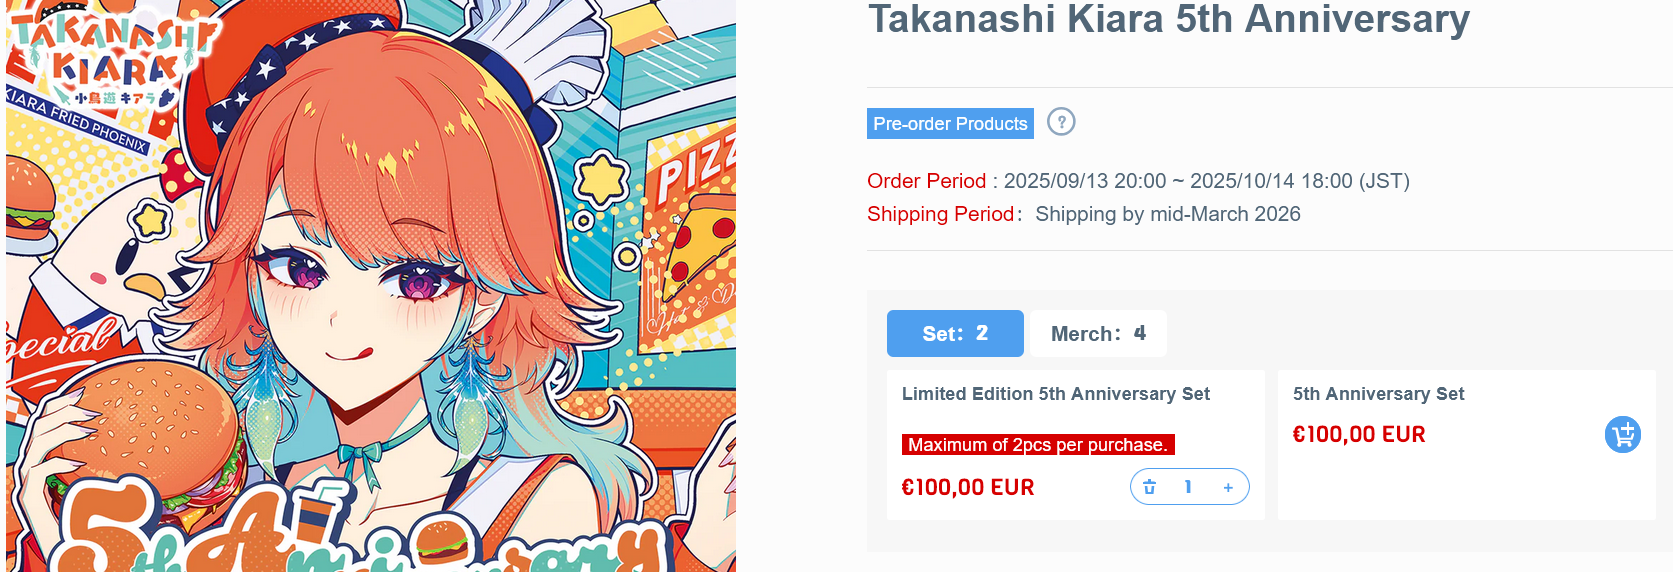Image resolution: width=1673 pixels, height=572 pixels.
Task: Click the Takanashi Kiara logo in artwork
Action: point(105,60)
